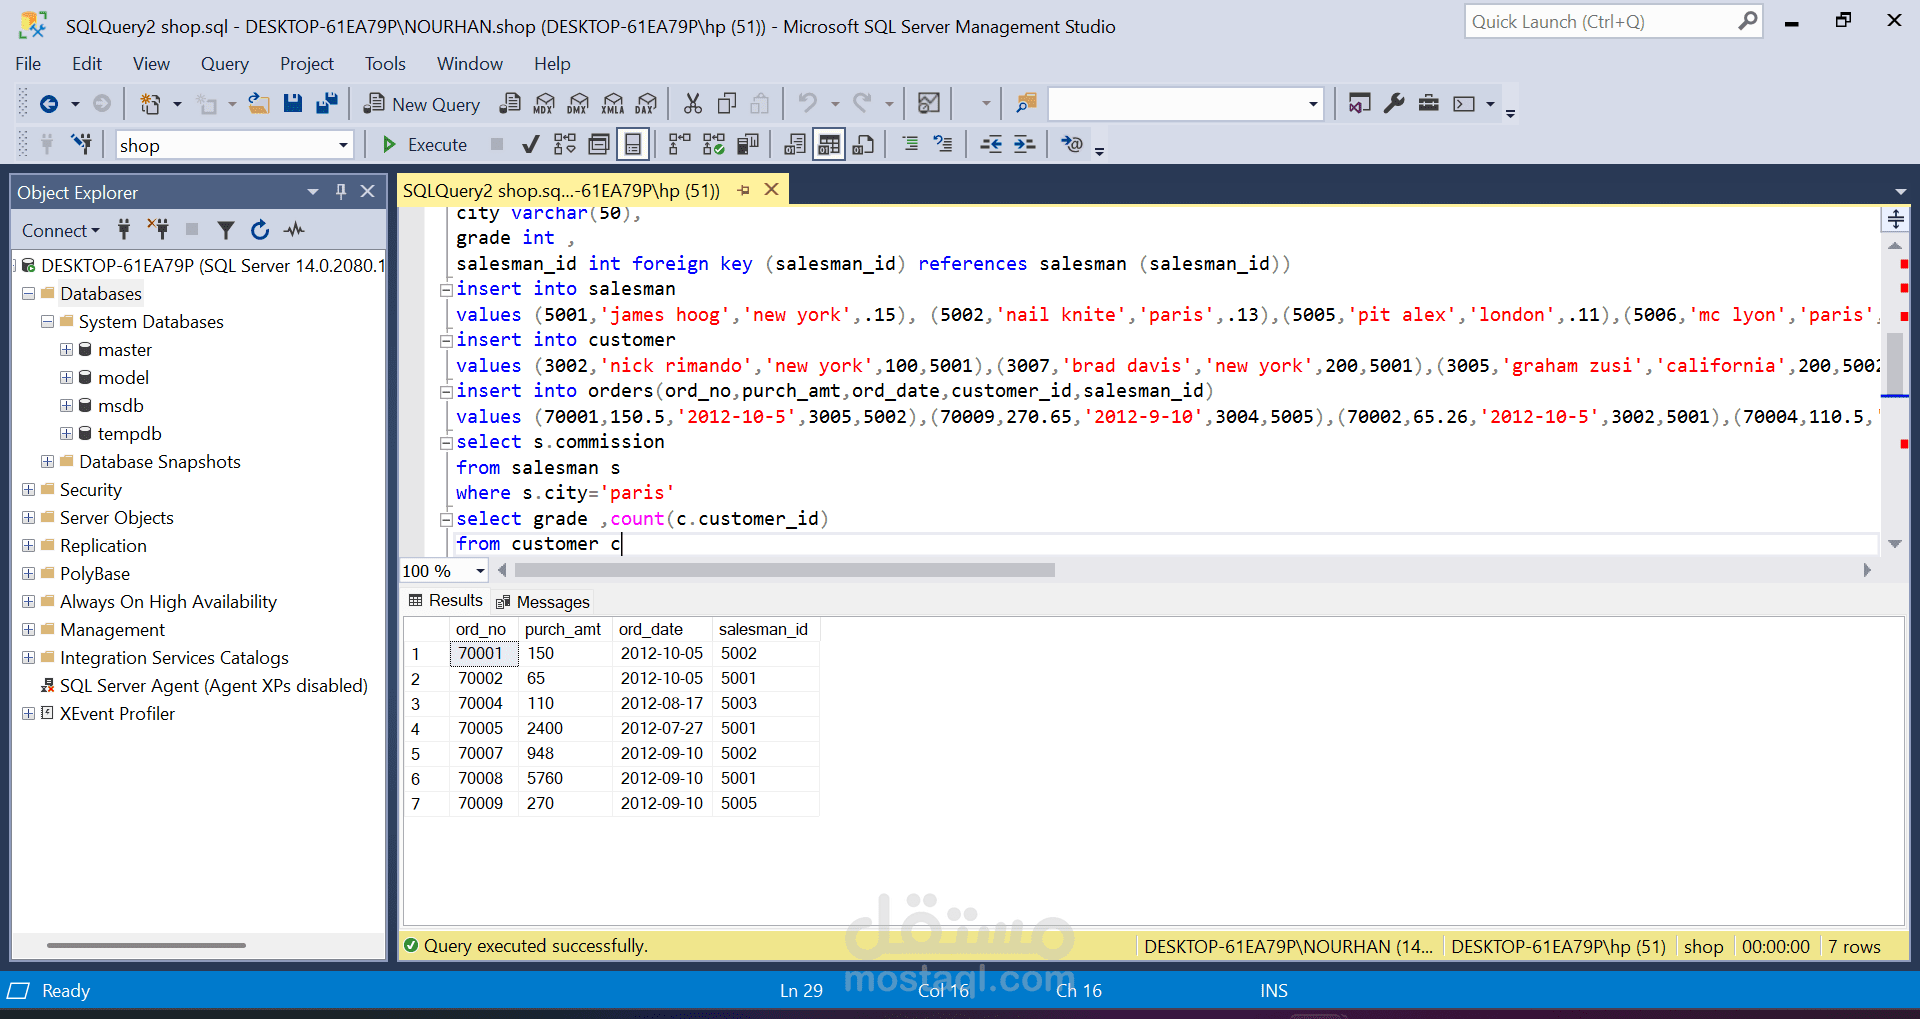Click the Find in Files icon
The height and width of the screenshot is (1019, 1920).
pos(1026,104)
